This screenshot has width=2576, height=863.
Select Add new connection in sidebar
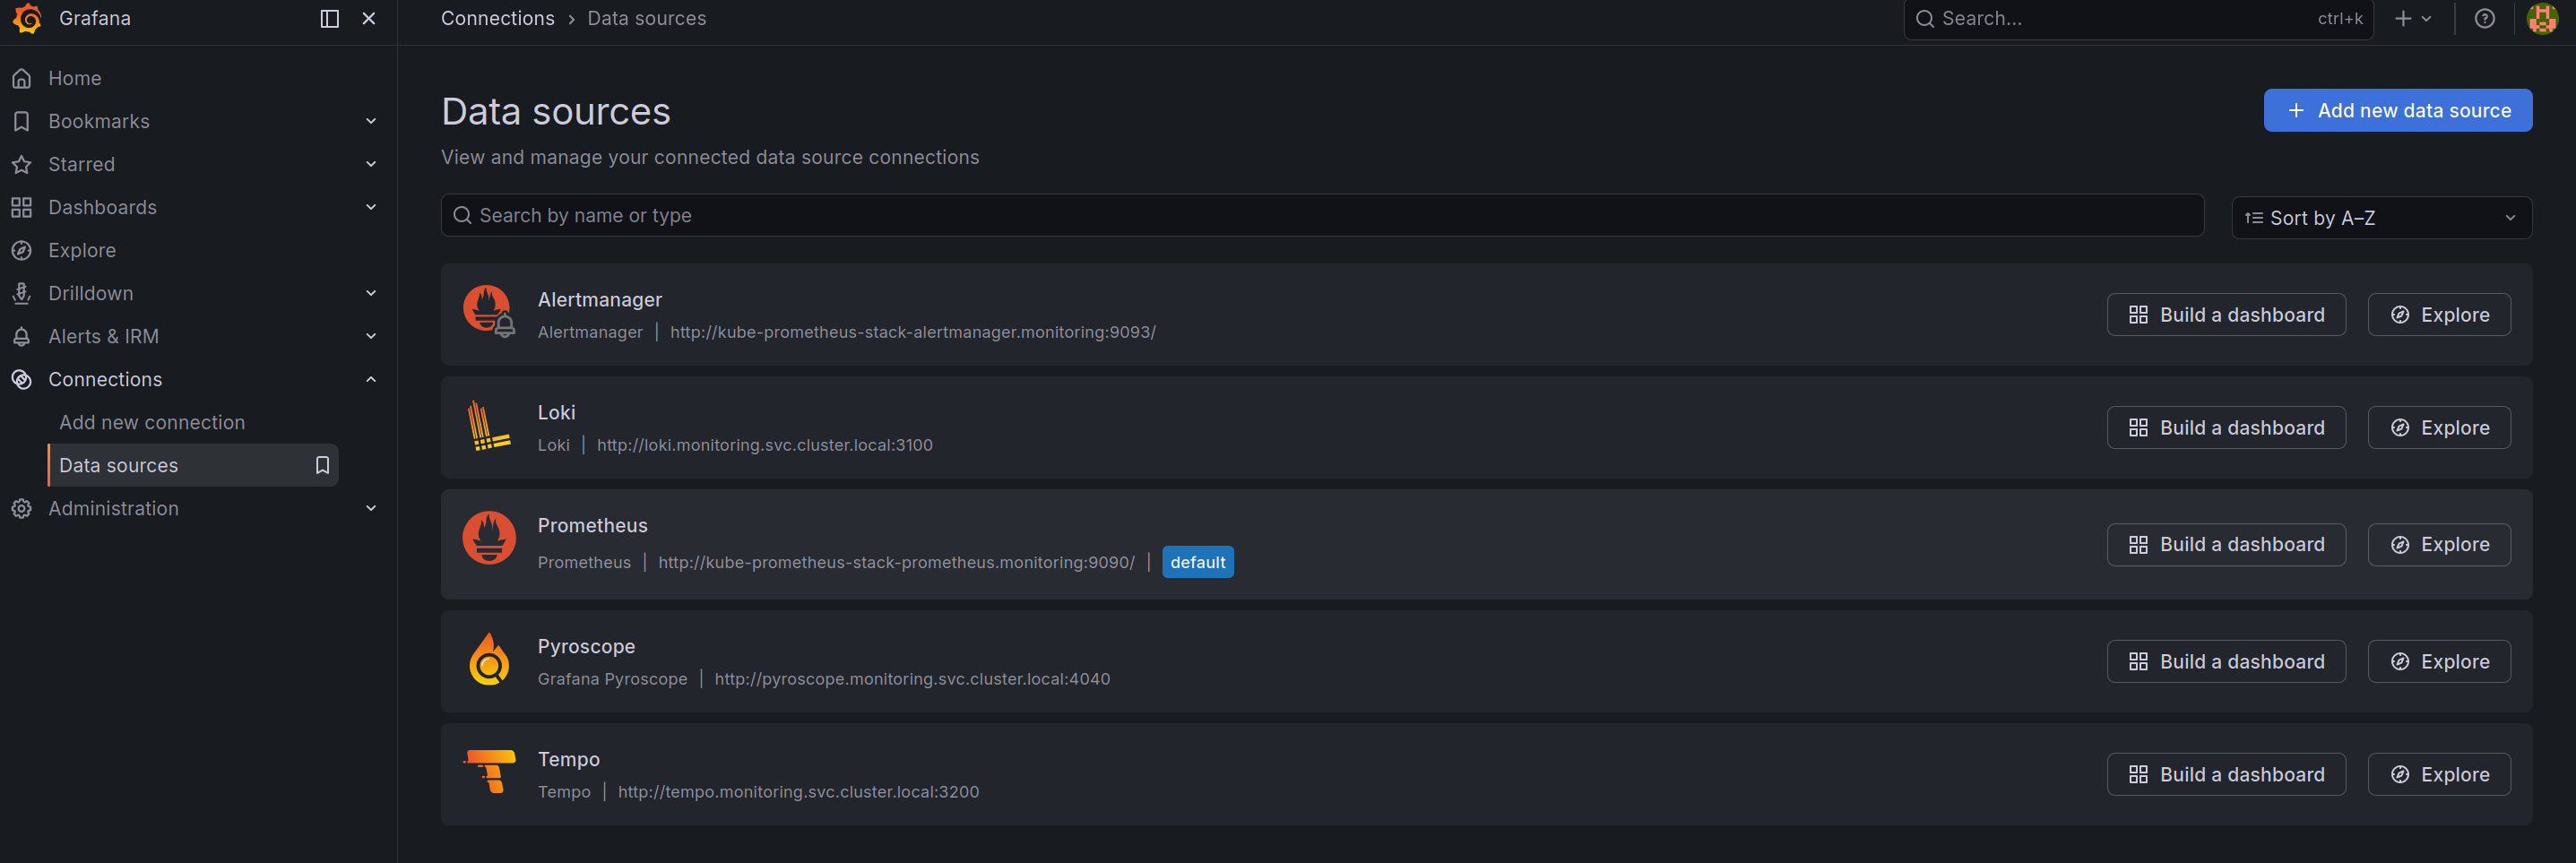152,422
